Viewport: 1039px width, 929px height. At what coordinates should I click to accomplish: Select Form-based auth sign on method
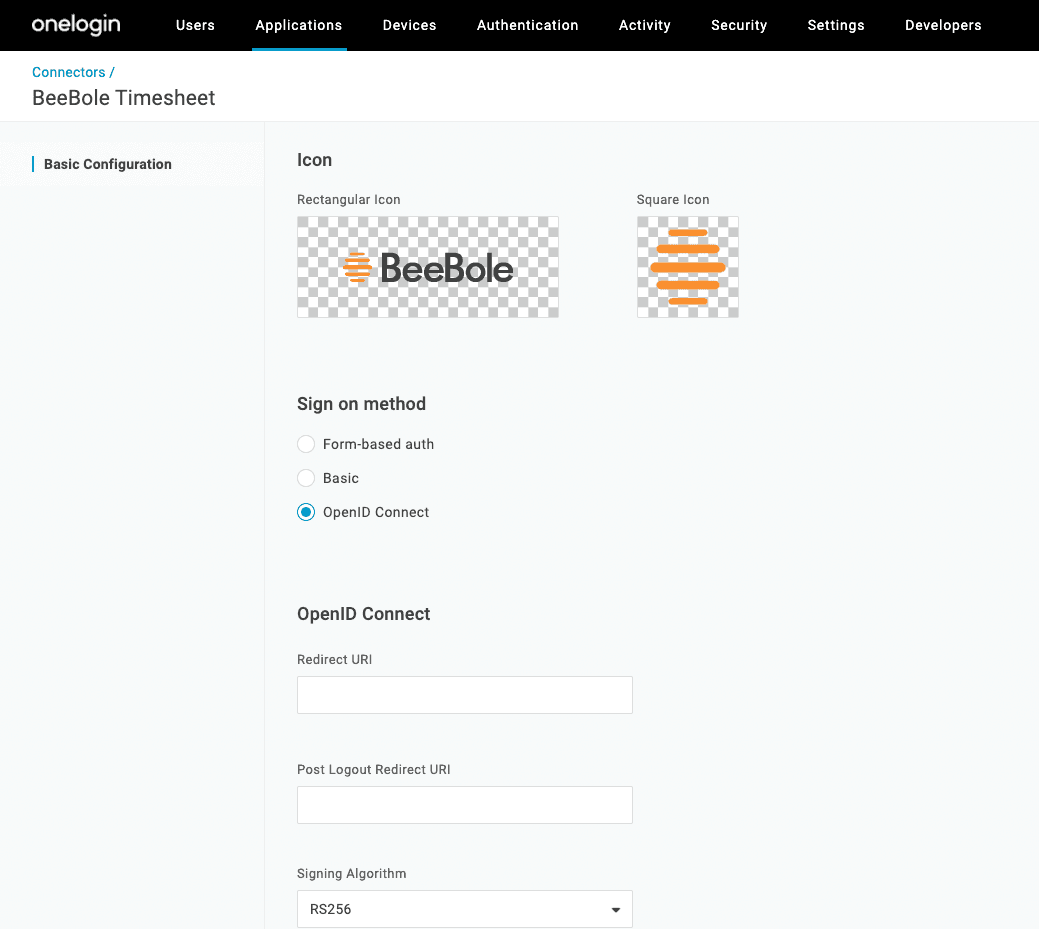306,444
